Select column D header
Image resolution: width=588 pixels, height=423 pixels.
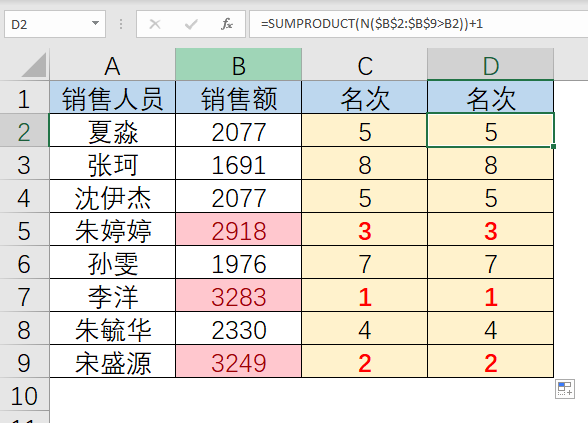pos(490,64)
